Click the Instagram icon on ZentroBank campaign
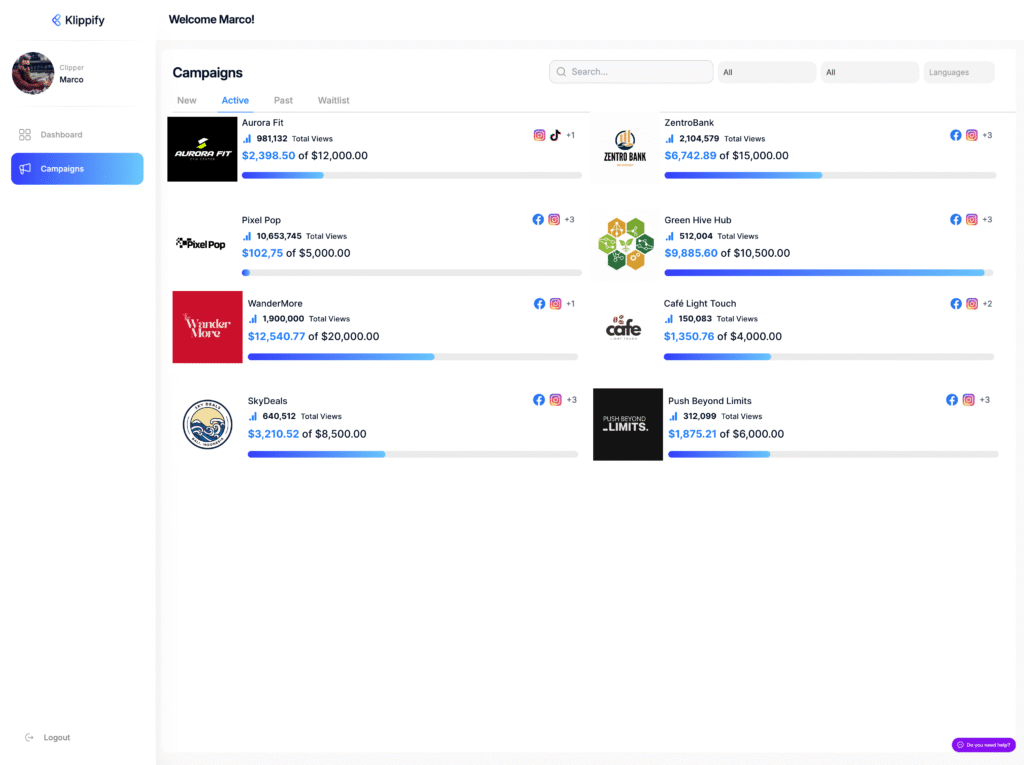This screenshot has height=765, width=1024. [971, 135]
